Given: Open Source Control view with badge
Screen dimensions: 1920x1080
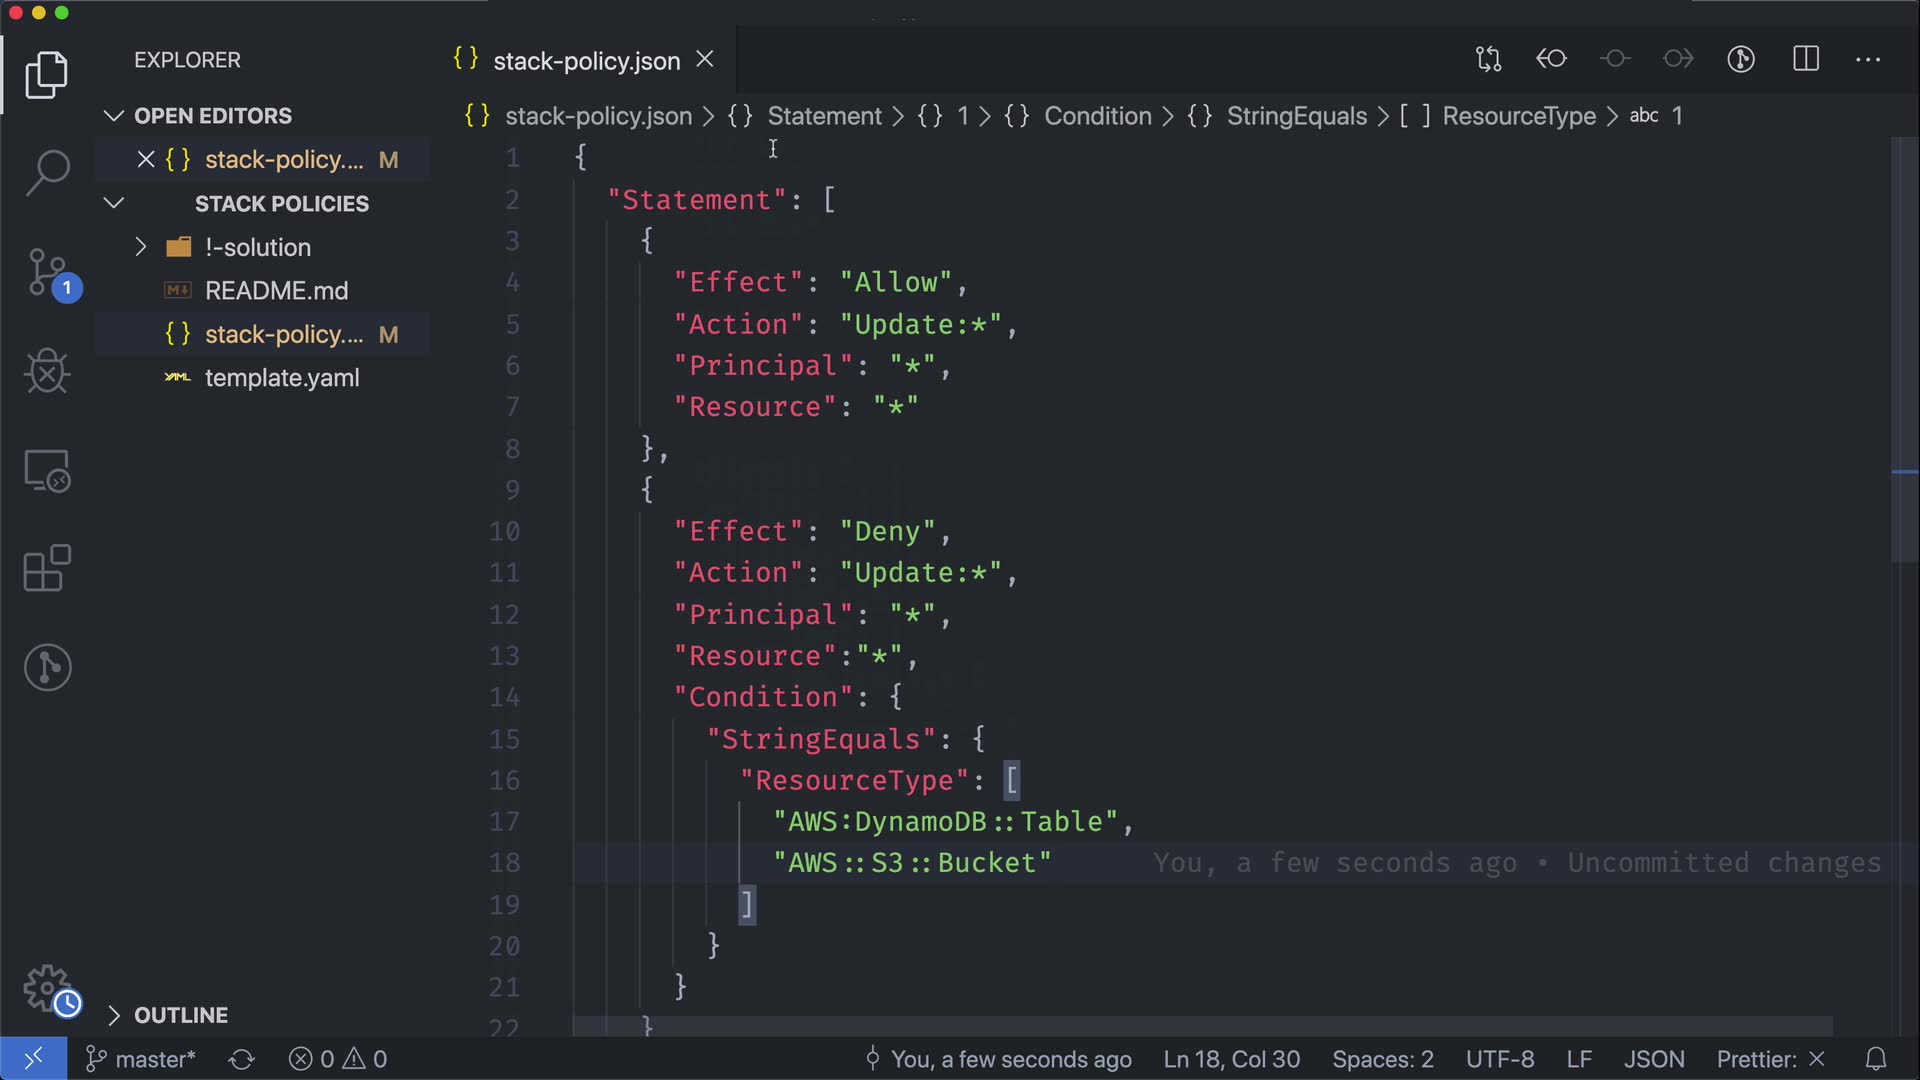Looking at the screenshot, I should click(x=47, y=272).
